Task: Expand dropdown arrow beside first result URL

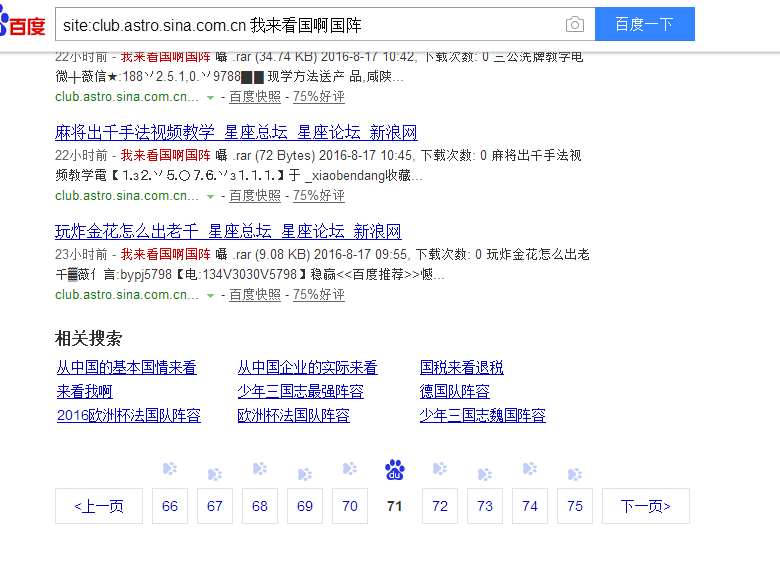Action: pyautogui.click(x=210, y=97)
